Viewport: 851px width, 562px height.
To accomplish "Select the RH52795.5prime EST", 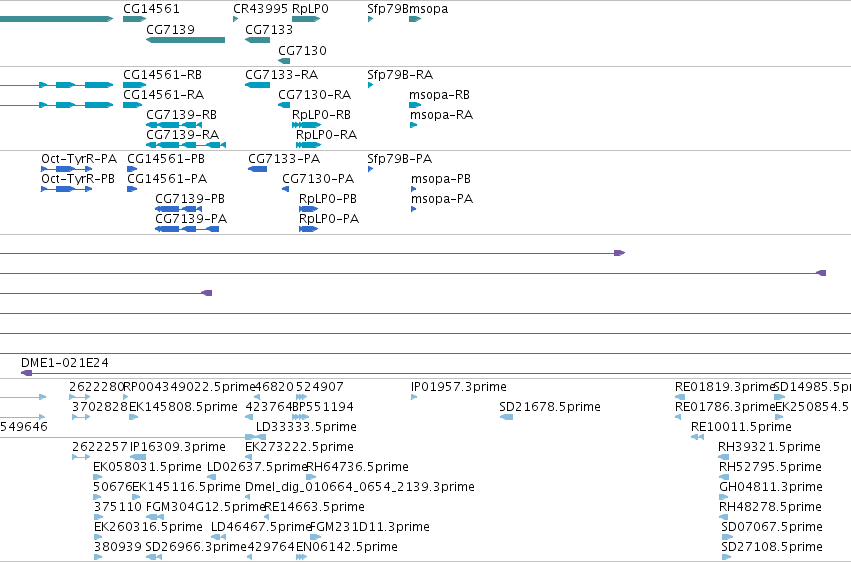I will (x=724, y=477).
